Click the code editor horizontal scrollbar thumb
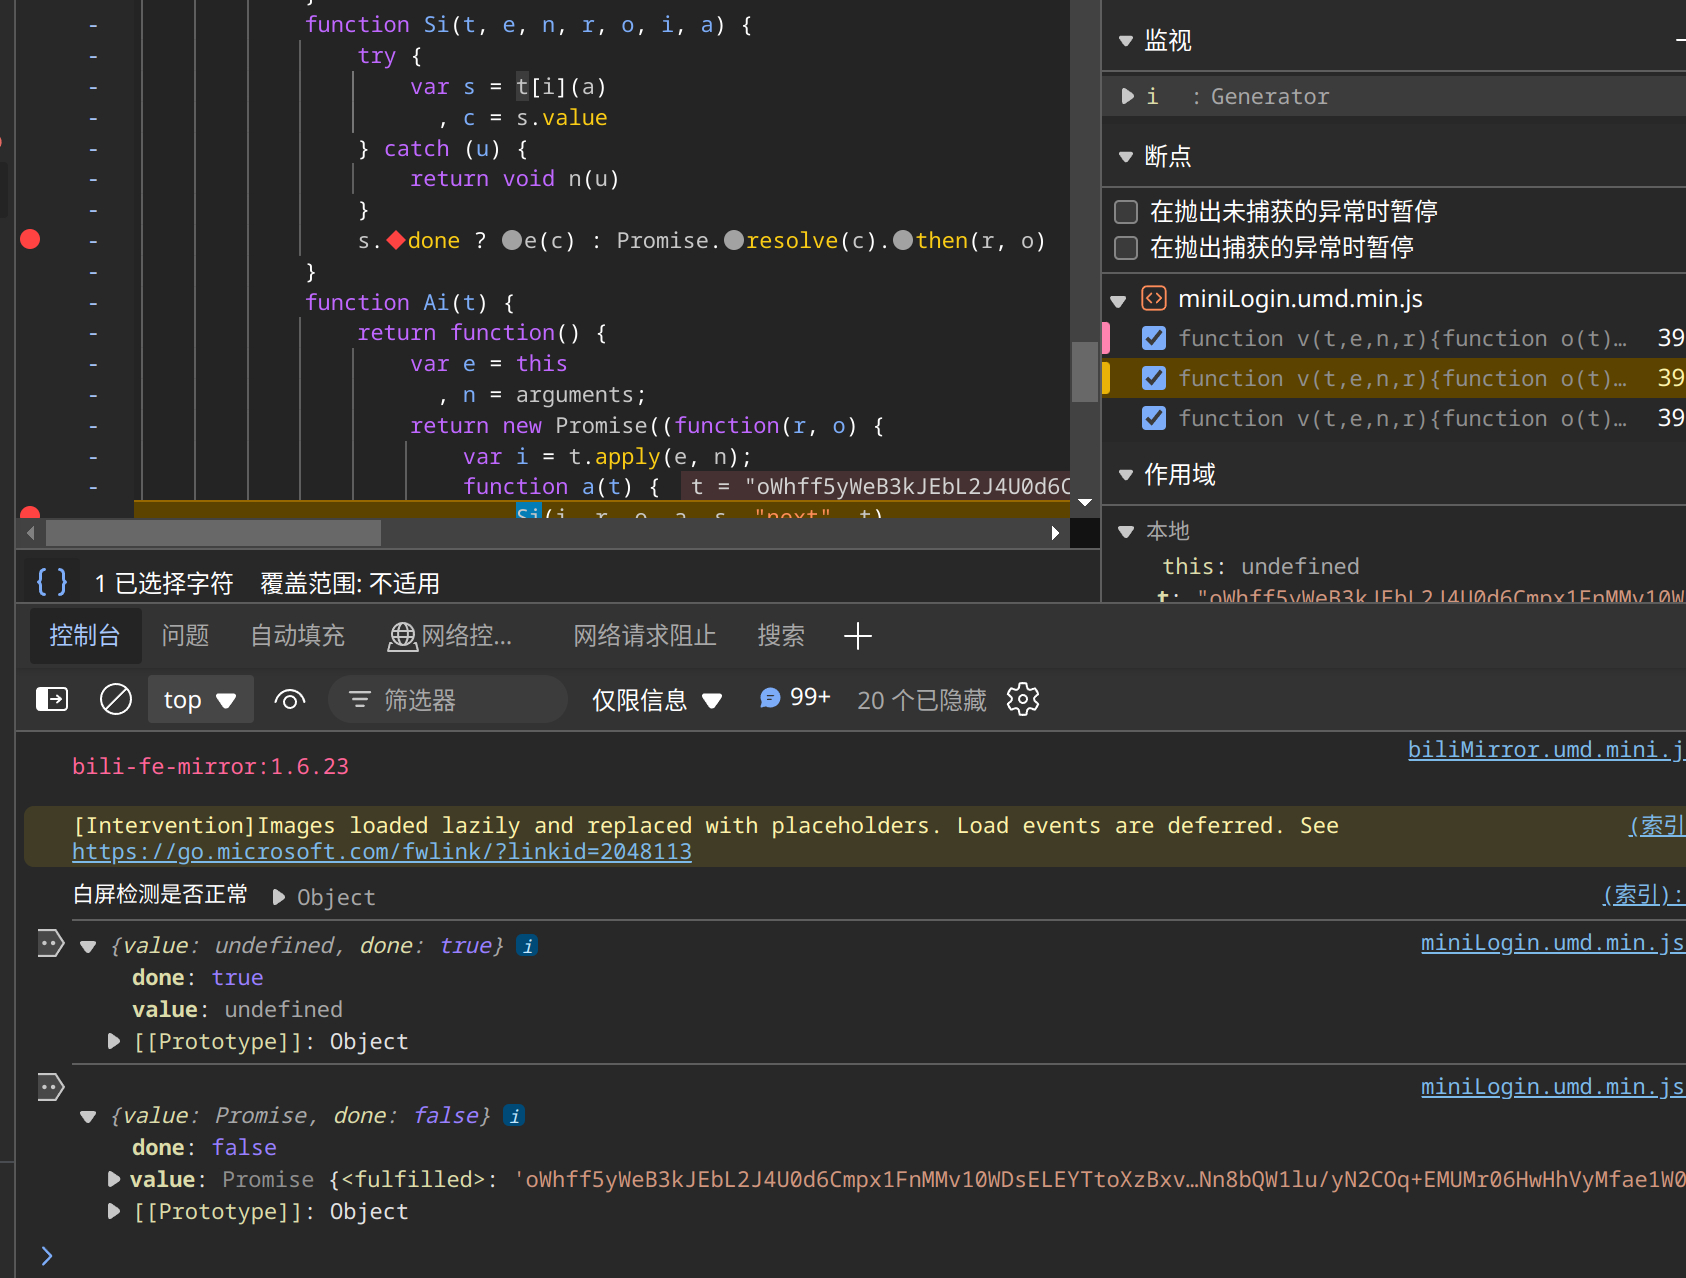 pyautogui.click(x=213, y=533)
